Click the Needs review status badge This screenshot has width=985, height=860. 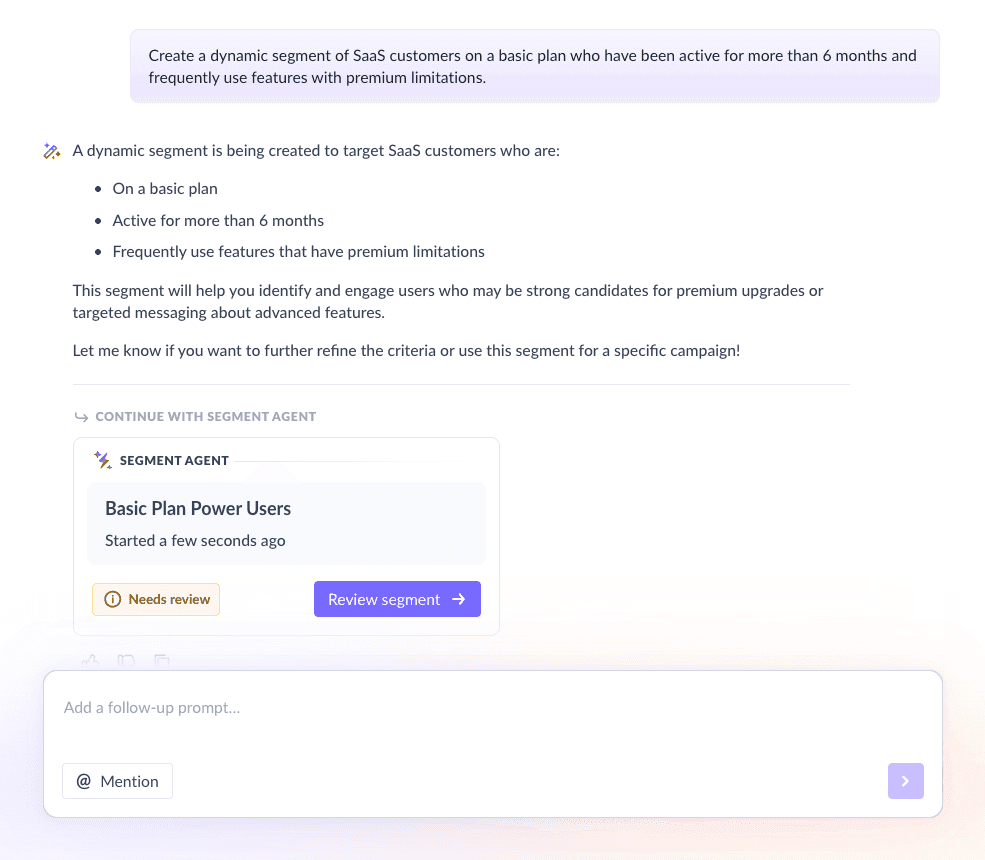click(x=156, y=599)
